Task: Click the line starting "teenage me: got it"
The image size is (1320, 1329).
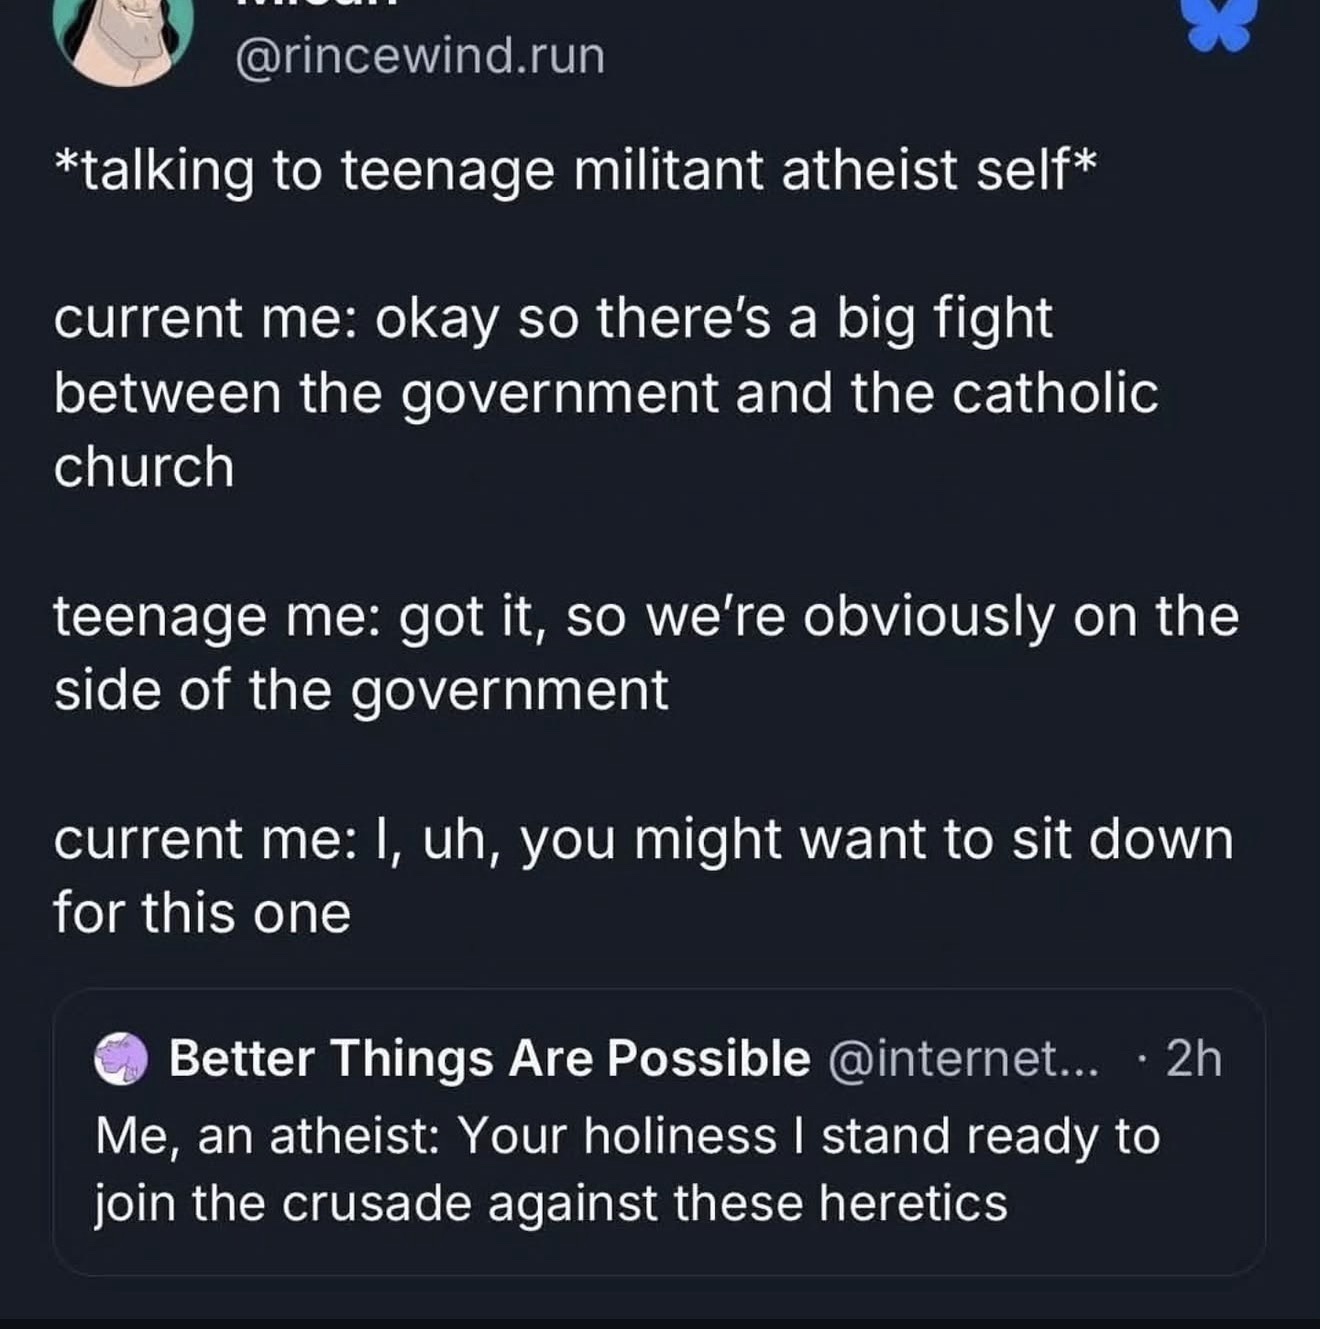Action: coord(646,616)
